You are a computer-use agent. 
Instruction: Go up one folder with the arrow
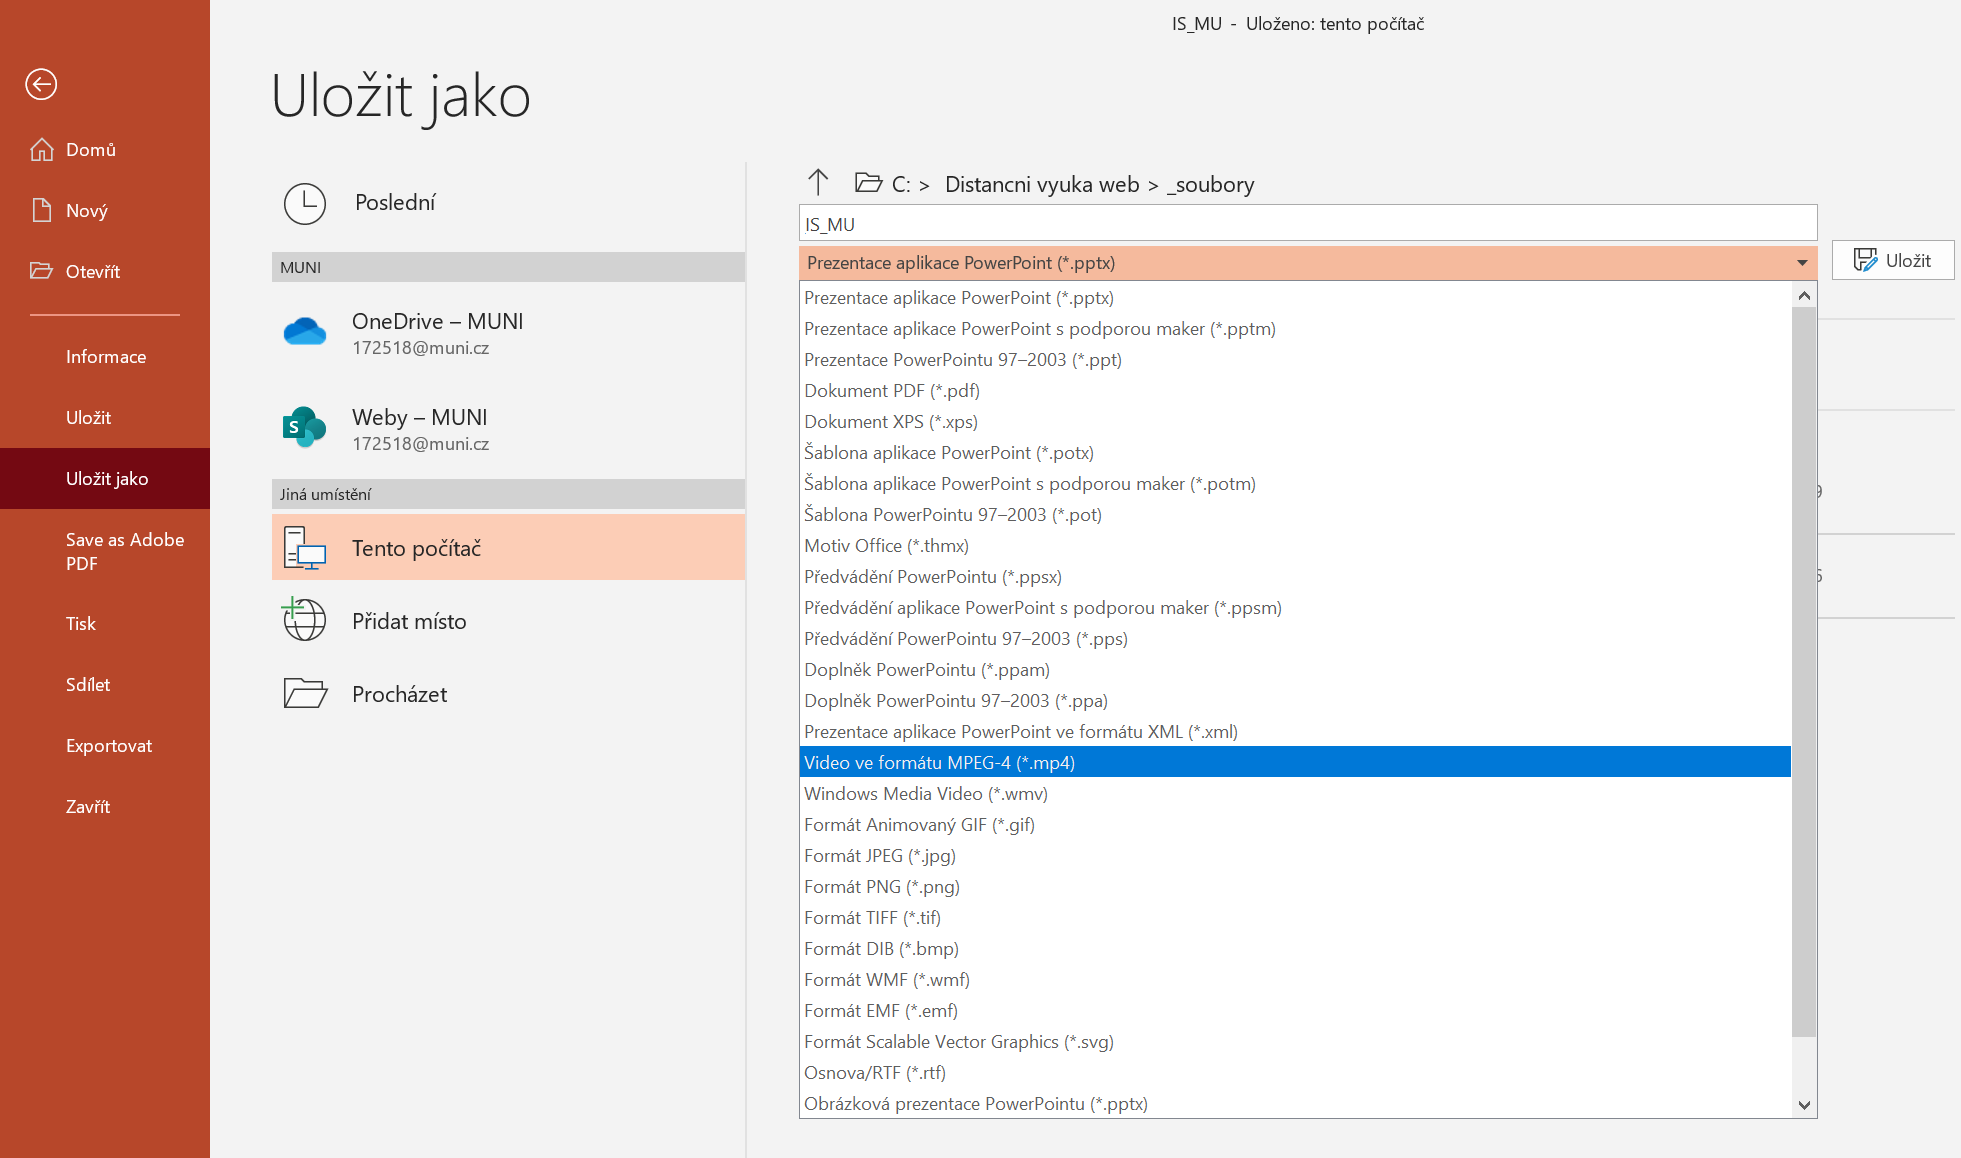(x=818, y=182)
